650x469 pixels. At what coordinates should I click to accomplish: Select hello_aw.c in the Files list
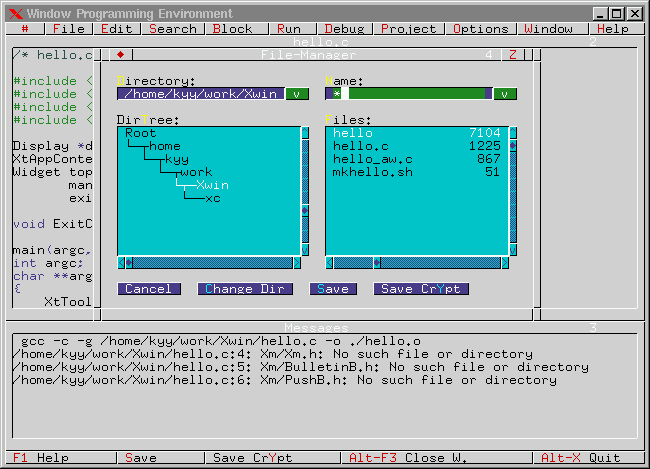[x=373, y=159]
